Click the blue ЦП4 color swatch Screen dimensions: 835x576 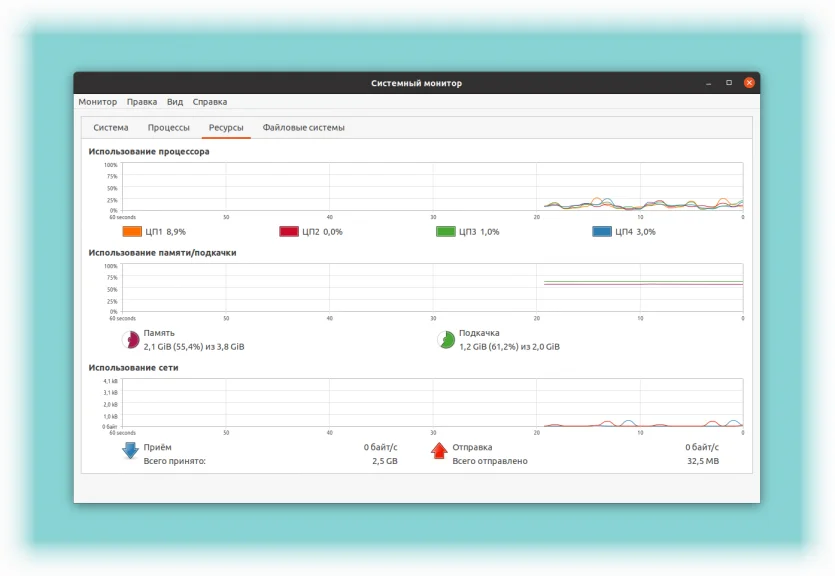tap(602, 232)
